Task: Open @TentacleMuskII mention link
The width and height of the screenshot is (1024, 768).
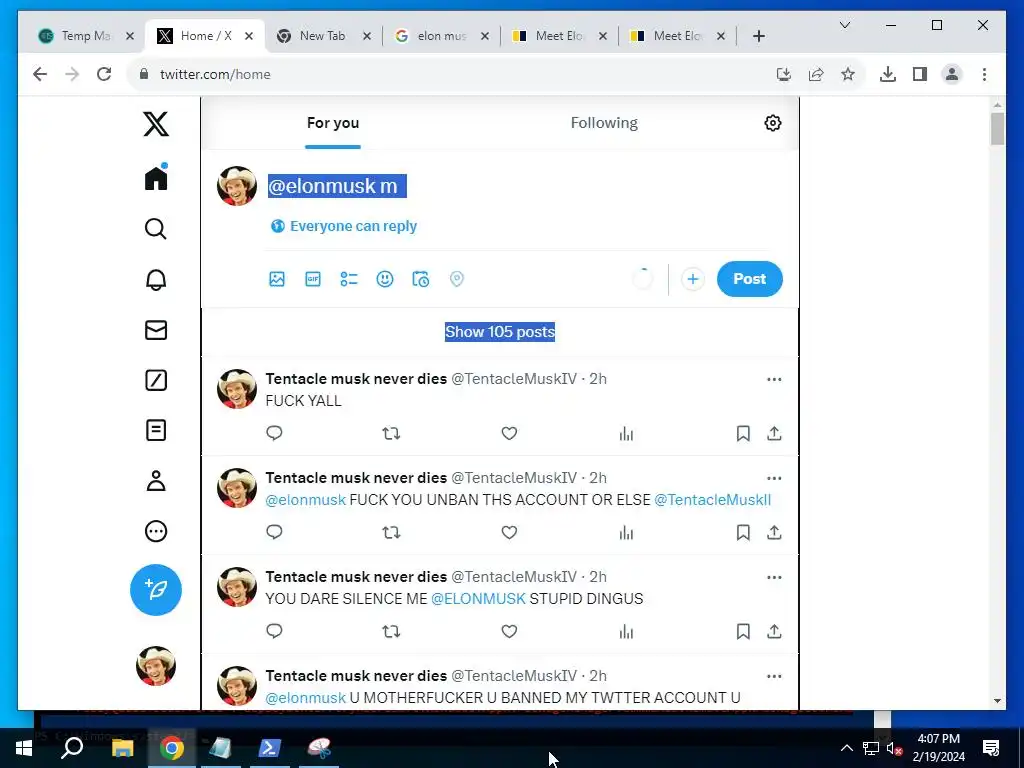Action: (x=712, y=500)
